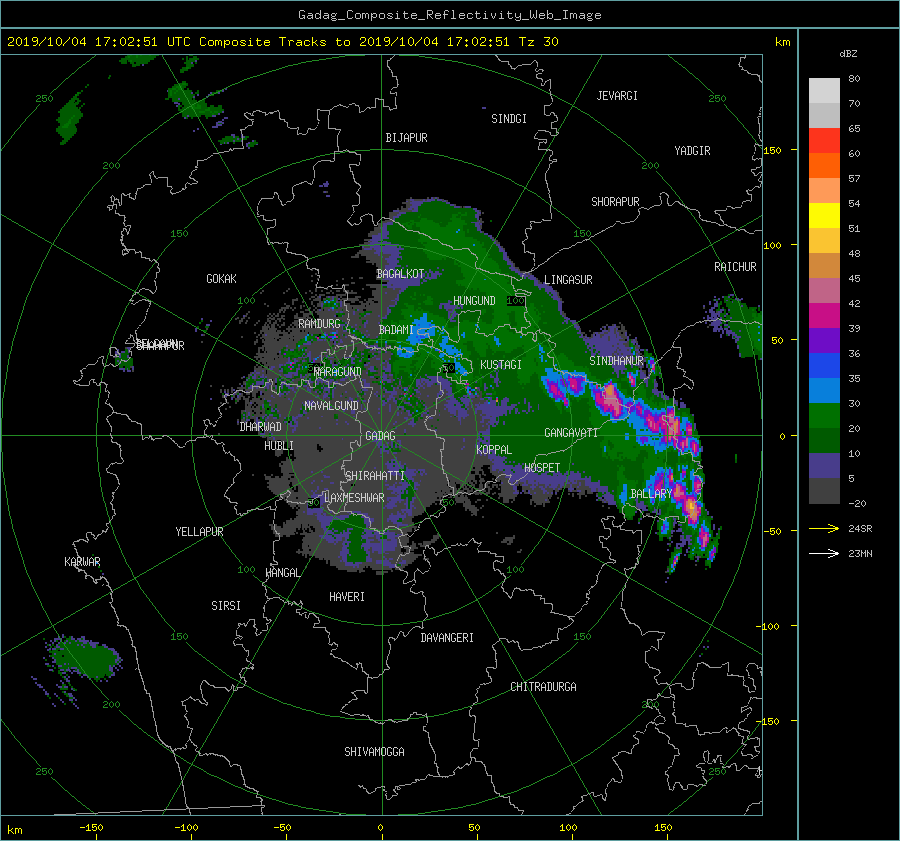This screenshot has height=841, width=900.
Task: Click the YADGIR city label
Action: point(692,151)
